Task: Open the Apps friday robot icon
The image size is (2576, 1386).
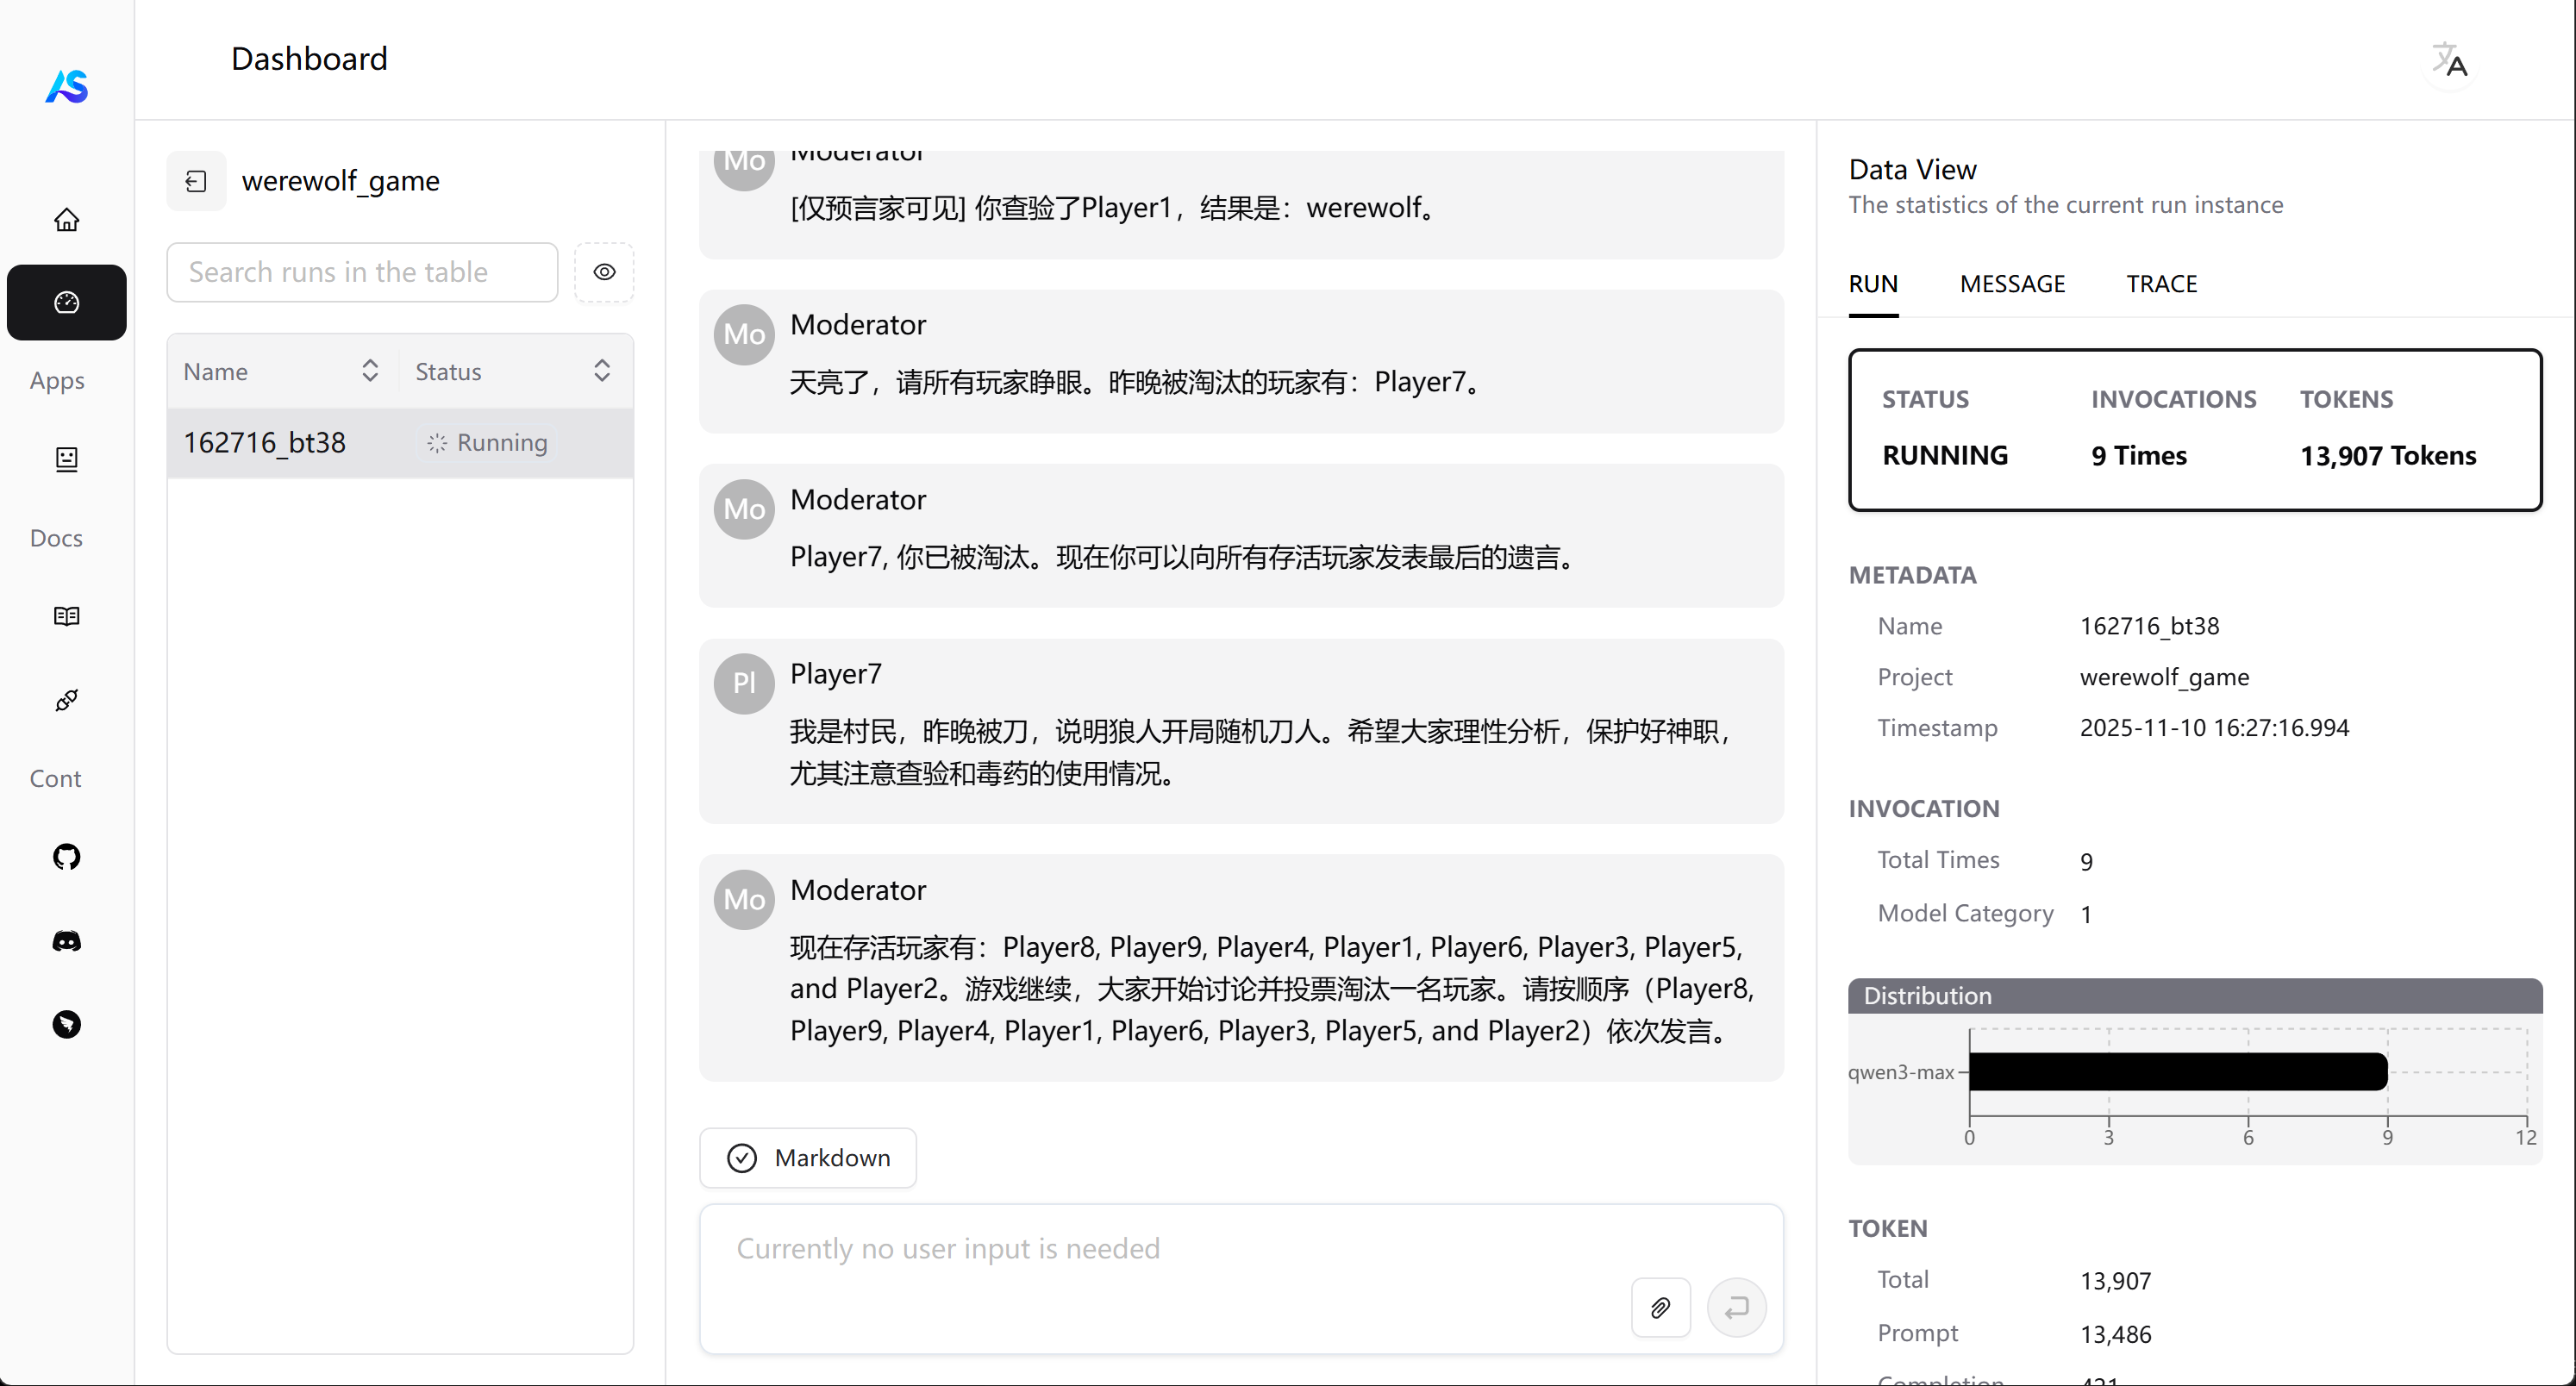Action: pos(67,459)
